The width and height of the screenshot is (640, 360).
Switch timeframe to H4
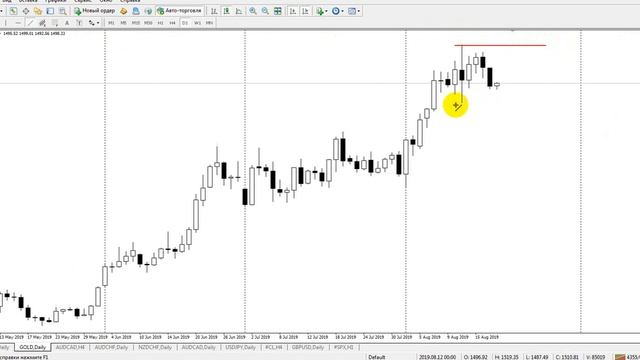pyautogui.click(x=173, y=23)
